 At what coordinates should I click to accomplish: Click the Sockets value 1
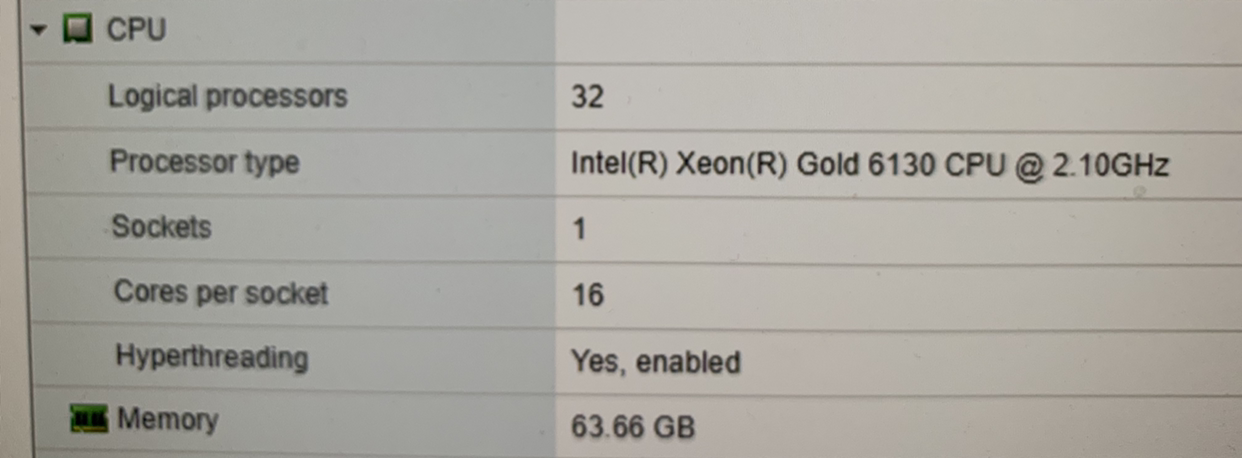[x=579, y=229]
